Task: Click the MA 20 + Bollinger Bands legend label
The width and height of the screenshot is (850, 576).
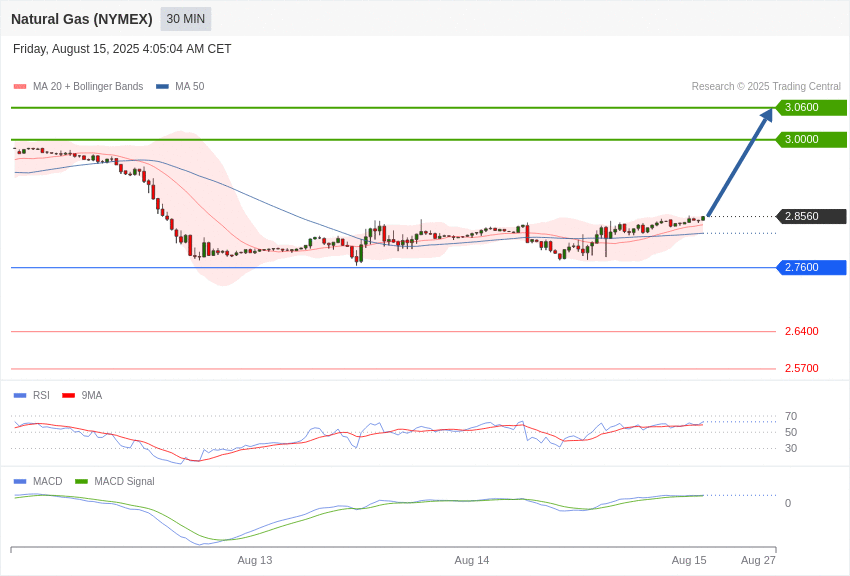Action: tap(88, 86)
